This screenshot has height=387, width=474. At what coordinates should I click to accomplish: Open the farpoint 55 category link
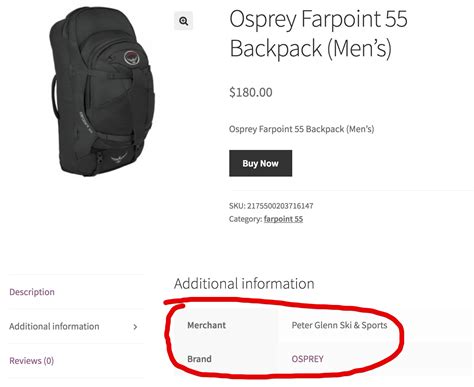click(283, 219)
